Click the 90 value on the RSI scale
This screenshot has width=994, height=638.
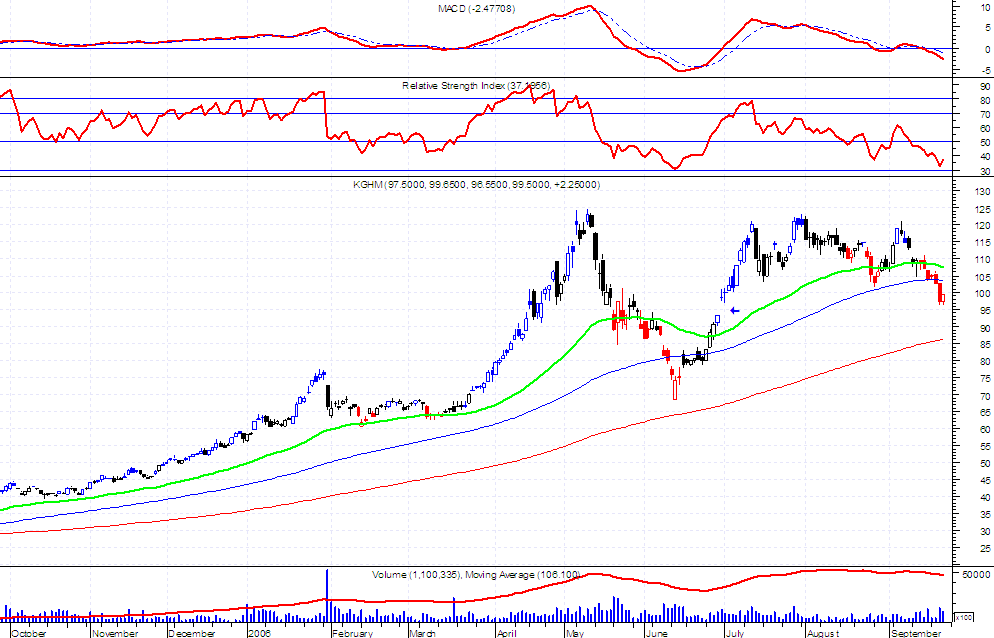coord(985,86)
